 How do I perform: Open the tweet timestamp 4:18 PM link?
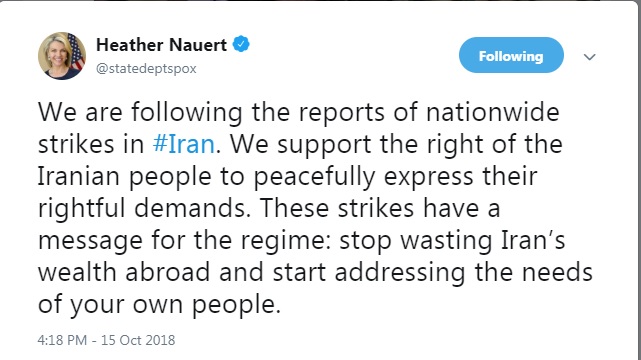coord(62,340)
